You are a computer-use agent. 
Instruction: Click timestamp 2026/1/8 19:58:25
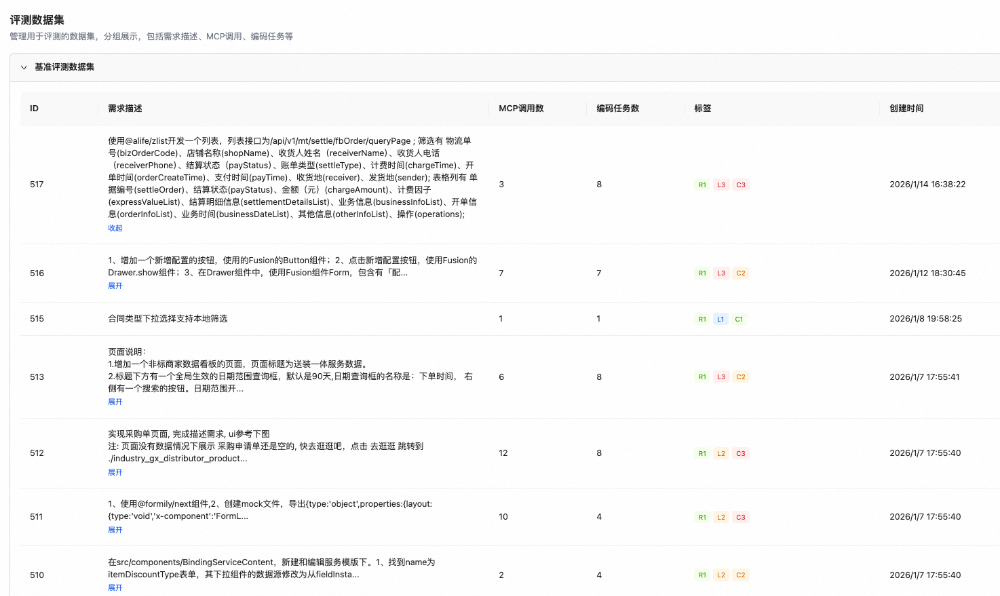[925, 319]
